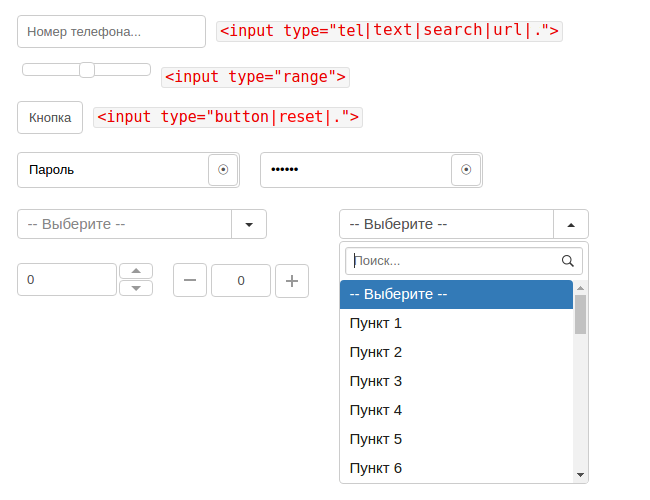Screen dimensions: 650x500
Task: Click the range slider thumb
Action: pyautogui.click(x=87, y=70)
